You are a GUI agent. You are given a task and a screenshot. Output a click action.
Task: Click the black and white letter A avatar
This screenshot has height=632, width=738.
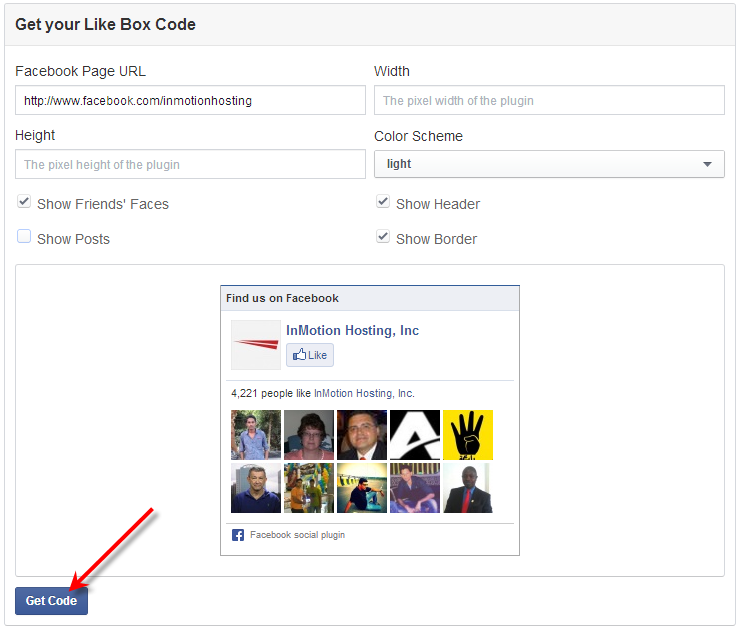click(415, 435)
